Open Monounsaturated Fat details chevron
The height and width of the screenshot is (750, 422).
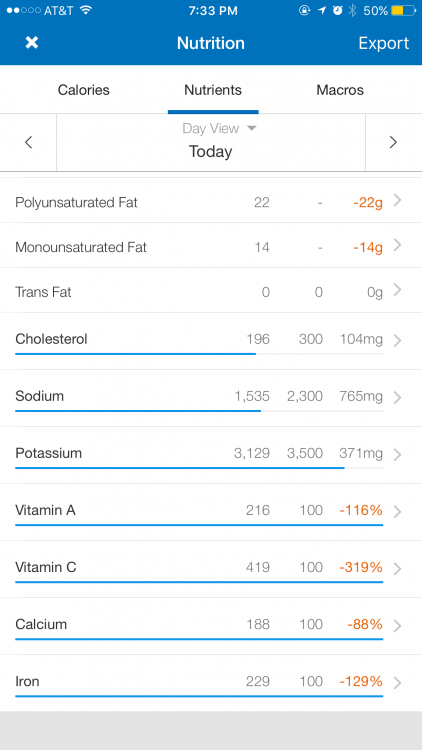click(x=397, y=246)
